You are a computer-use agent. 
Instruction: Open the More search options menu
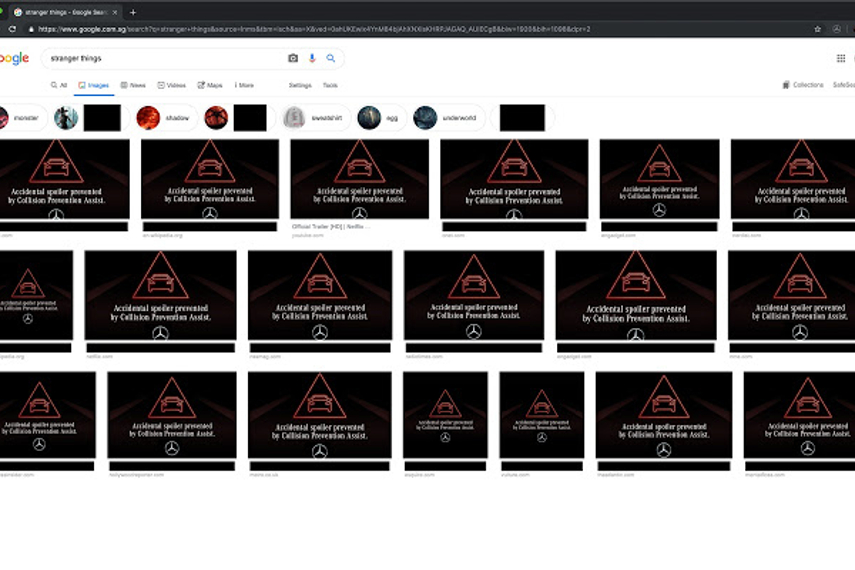242,86
